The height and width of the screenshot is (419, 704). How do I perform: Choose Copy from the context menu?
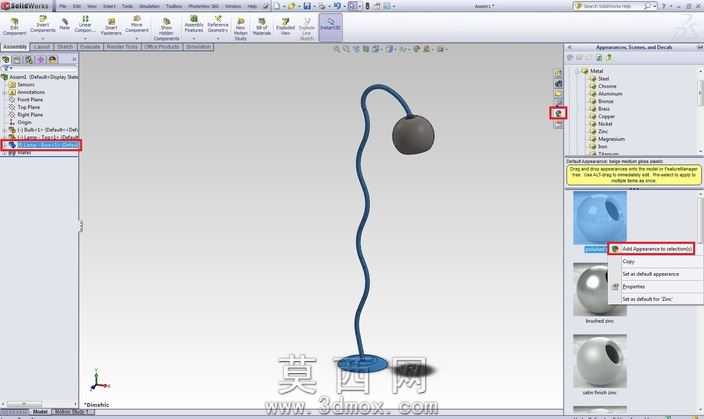click(629, 261)
